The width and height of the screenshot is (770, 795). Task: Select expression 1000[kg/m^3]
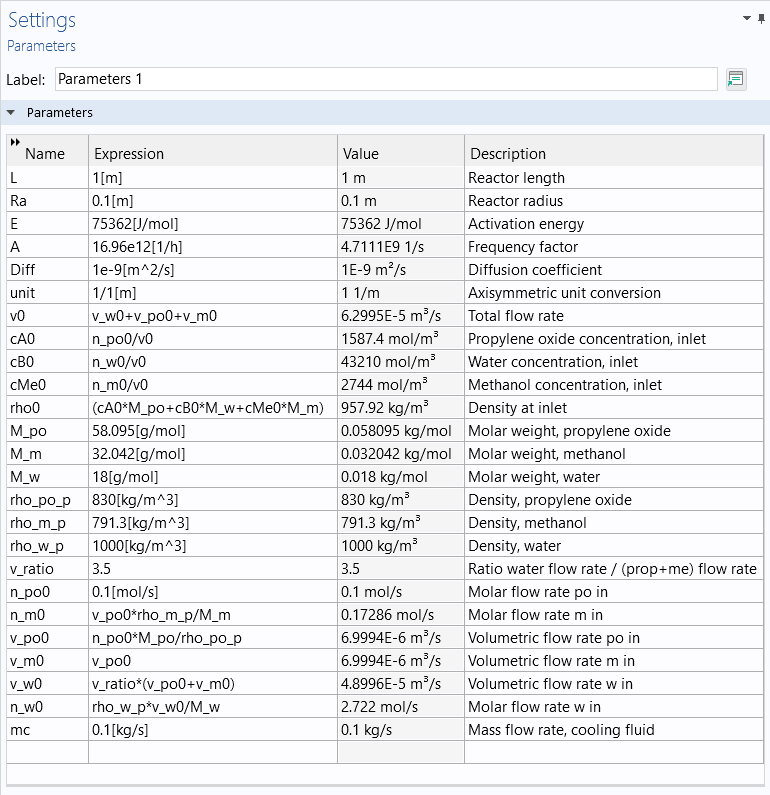click(x=213, y=546)
